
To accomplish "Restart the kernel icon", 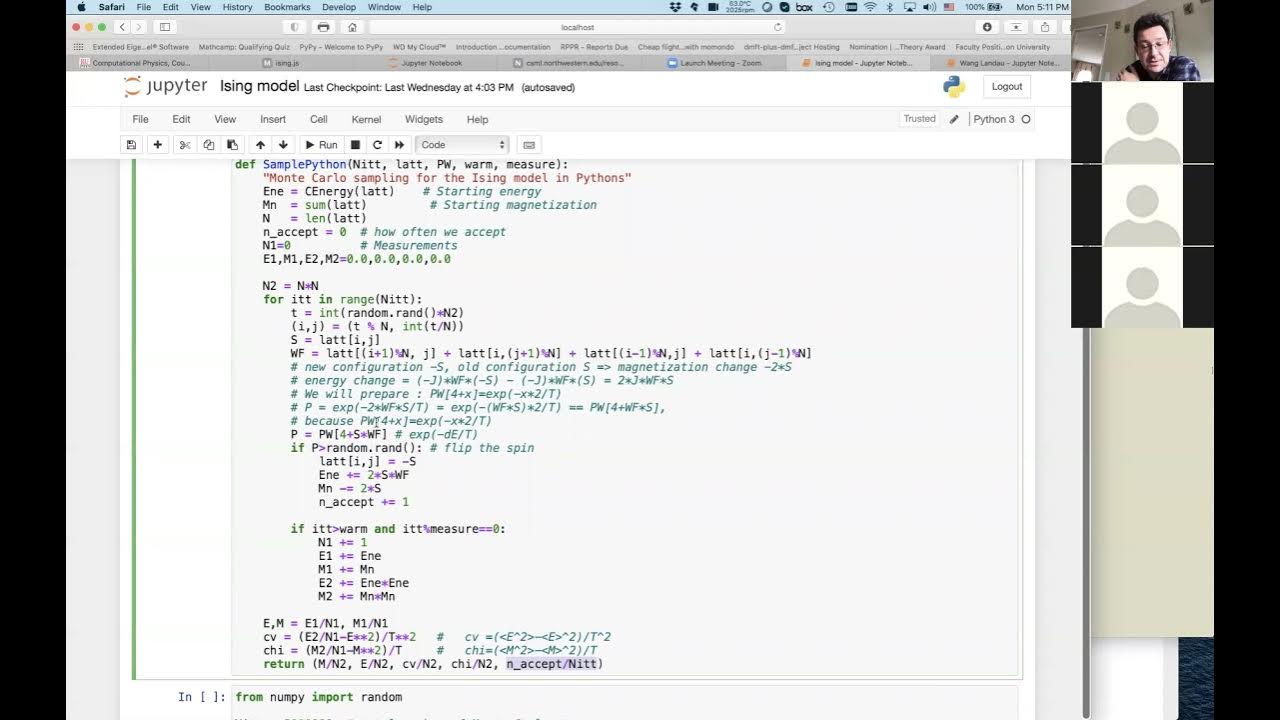I will pos(377,145).
